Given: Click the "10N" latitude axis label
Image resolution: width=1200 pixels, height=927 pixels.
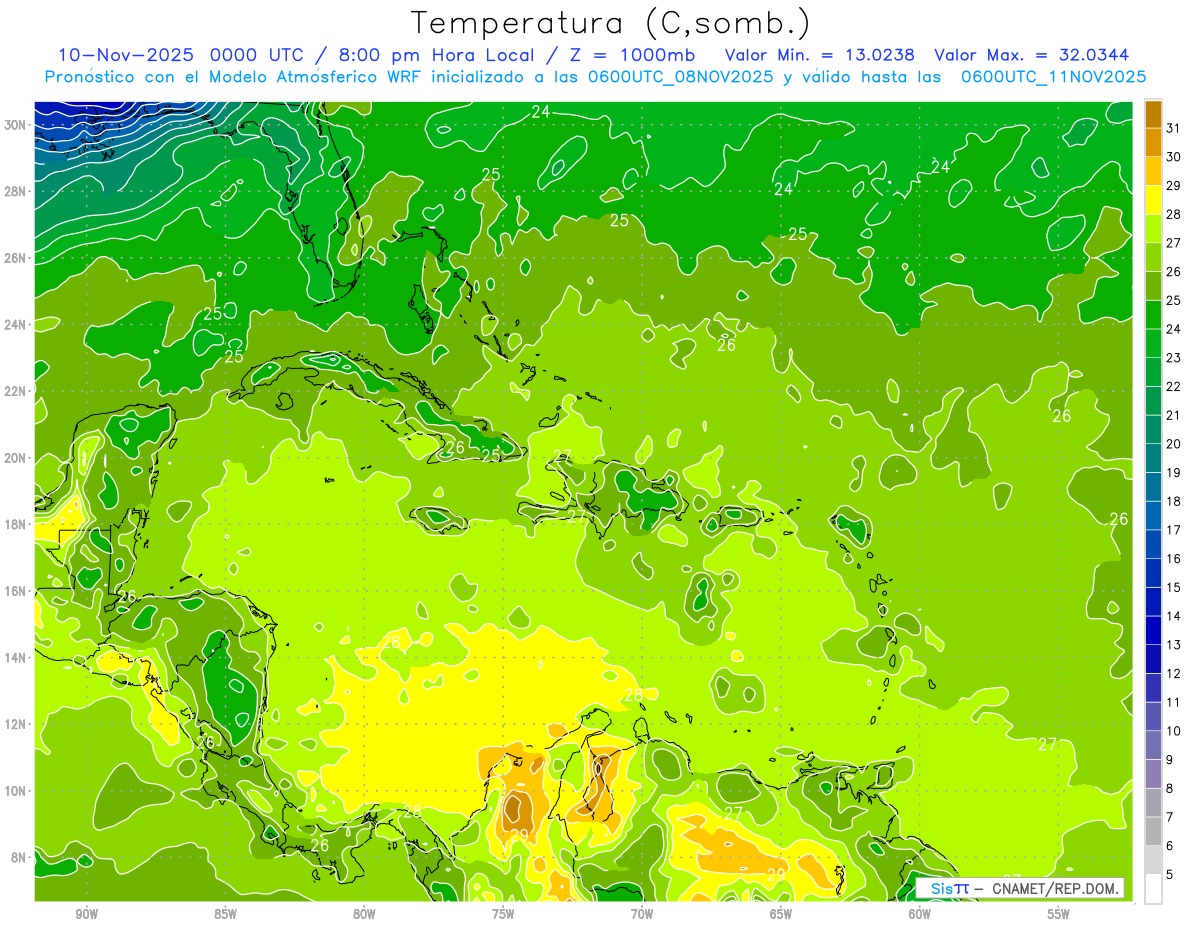Looking at the screenshot, I should pos(17,790).
